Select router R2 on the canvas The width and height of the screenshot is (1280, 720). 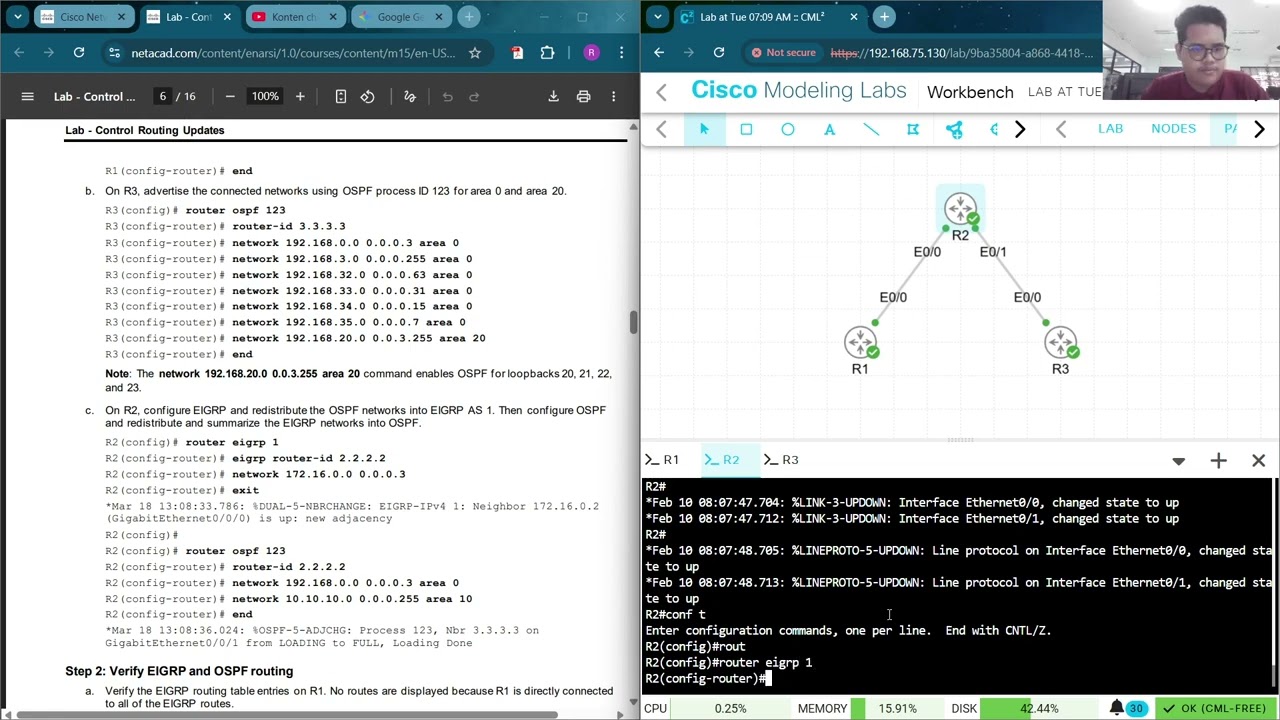960,209
